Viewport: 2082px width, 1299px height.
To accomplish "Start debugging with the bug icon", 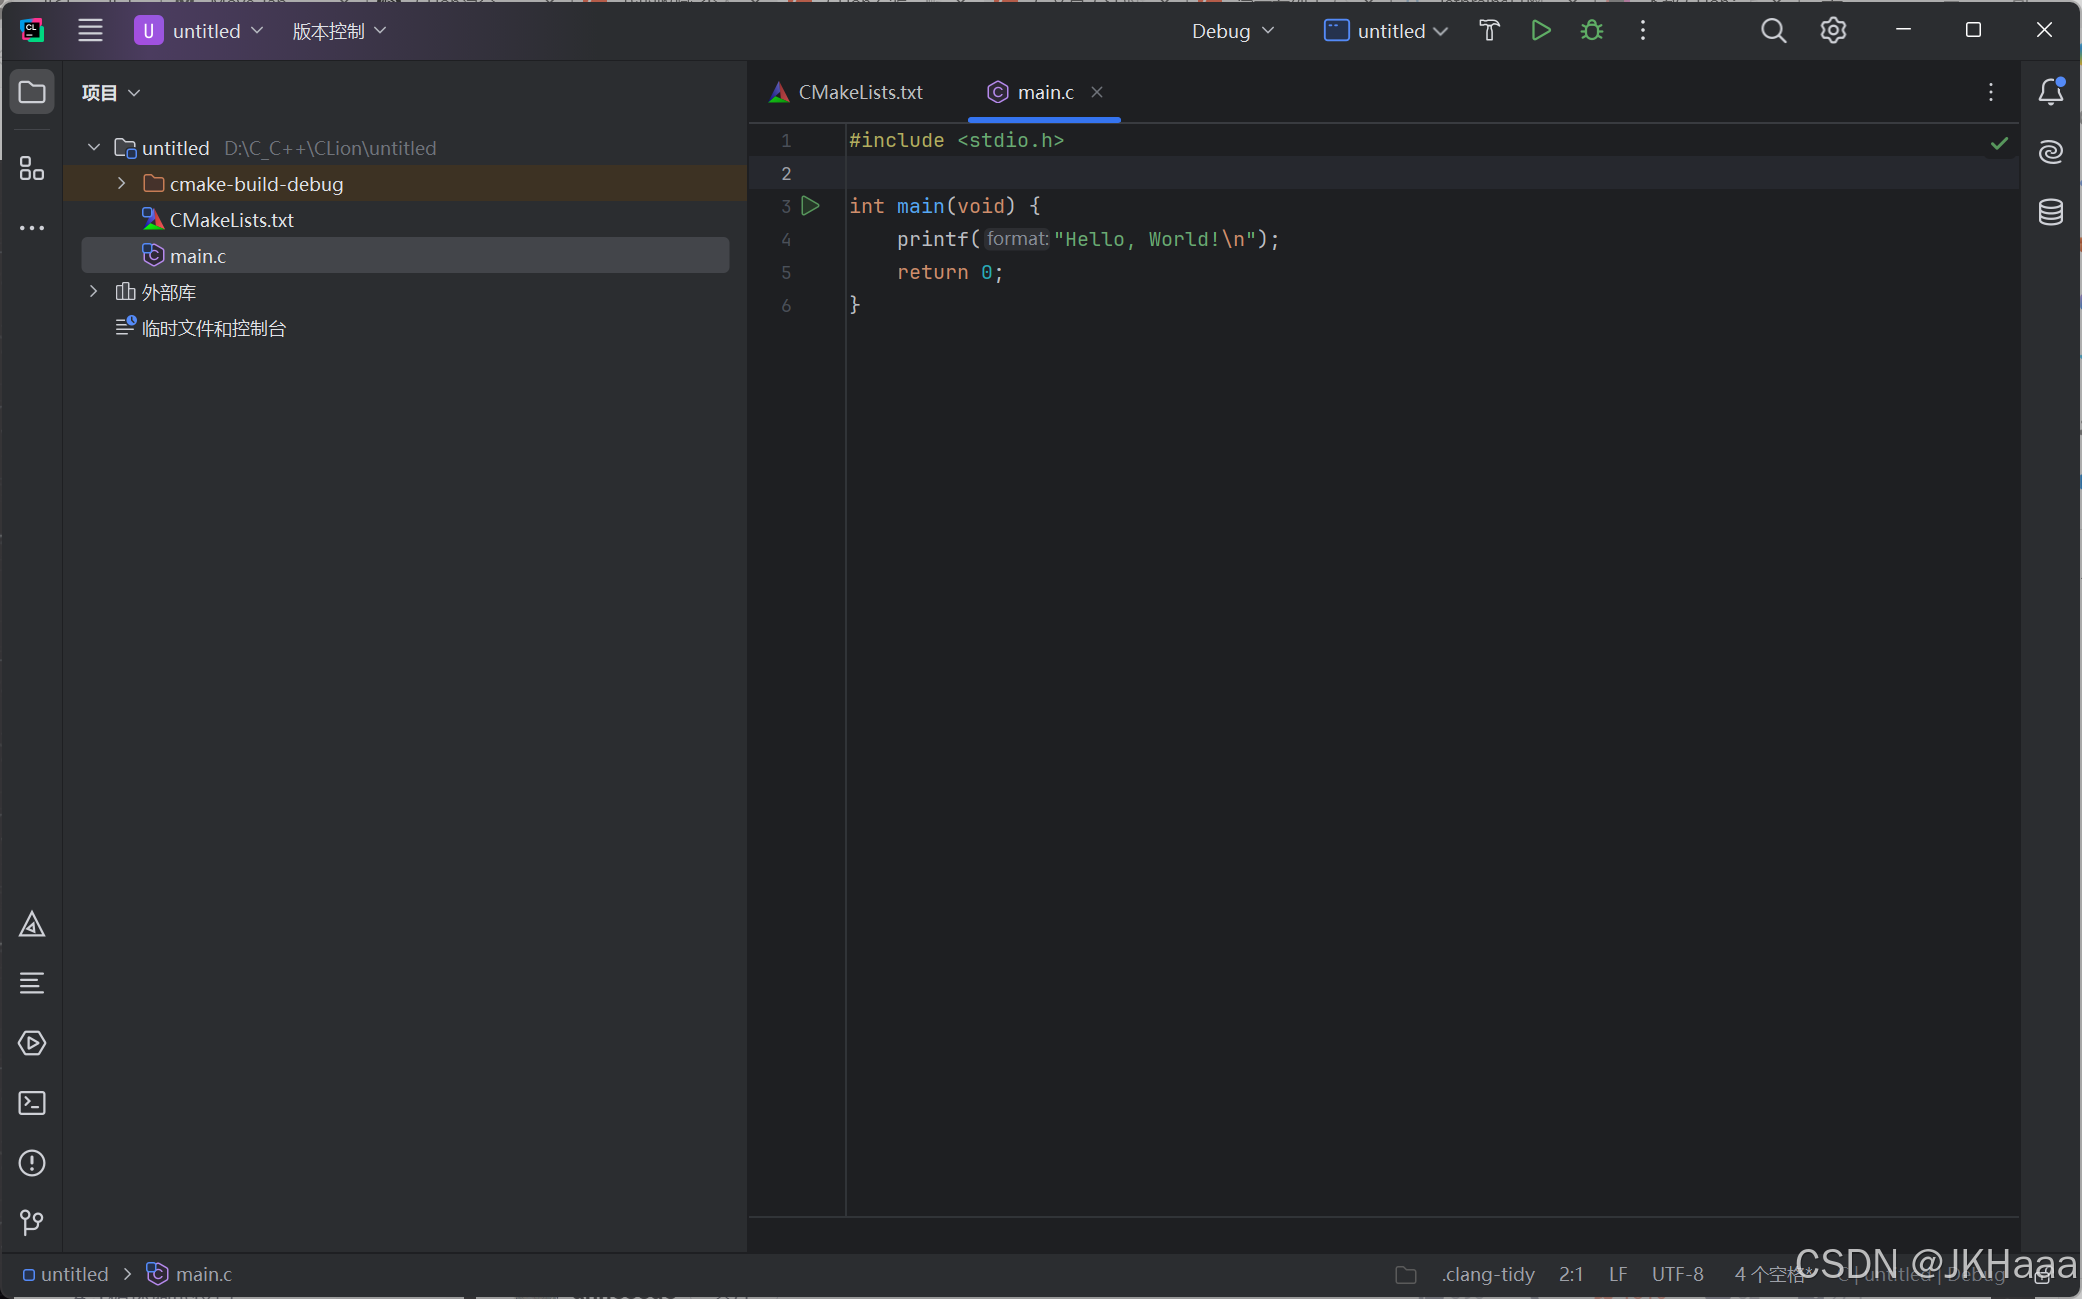I will point(1592,31).
